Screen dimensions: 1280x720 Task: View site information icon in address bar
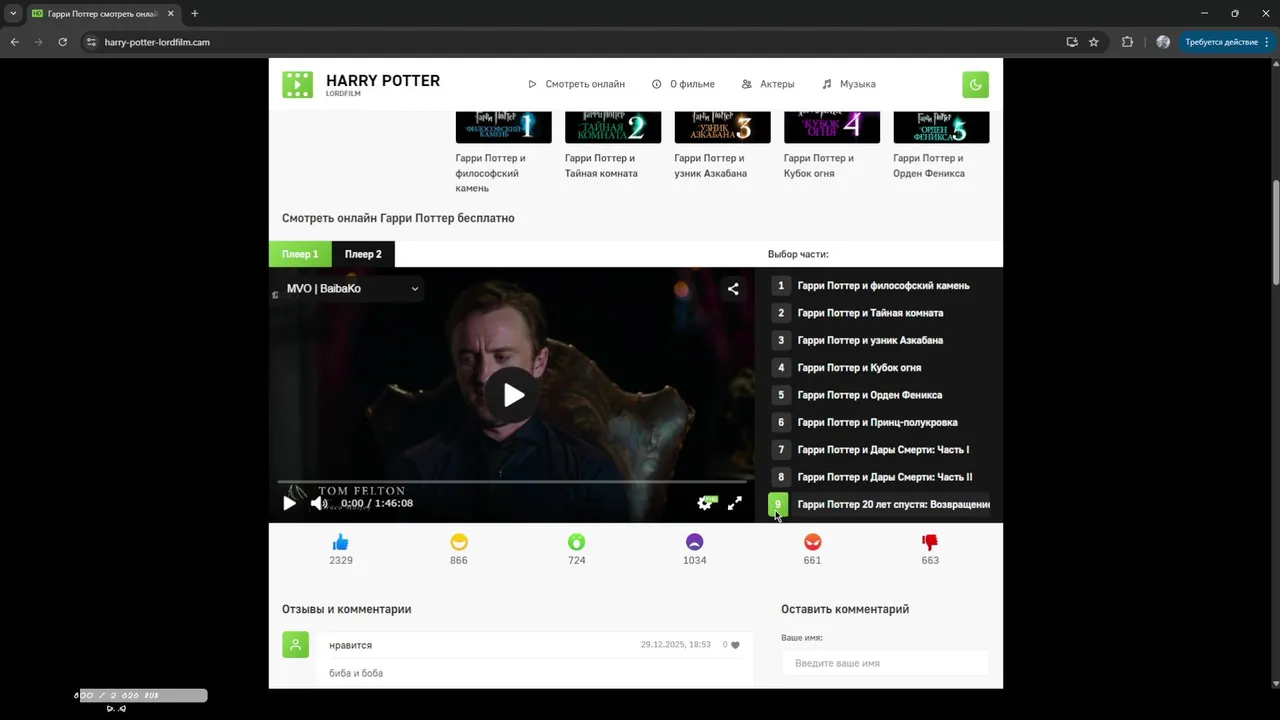91,42
